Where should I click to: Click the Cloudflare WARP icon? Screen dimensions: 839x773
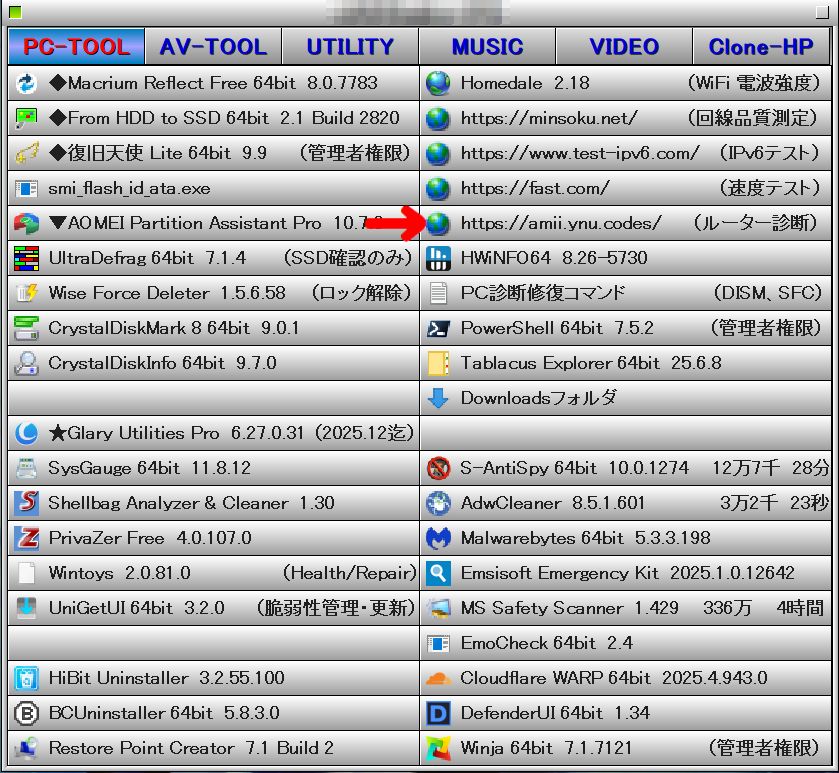tap(438, 678)
